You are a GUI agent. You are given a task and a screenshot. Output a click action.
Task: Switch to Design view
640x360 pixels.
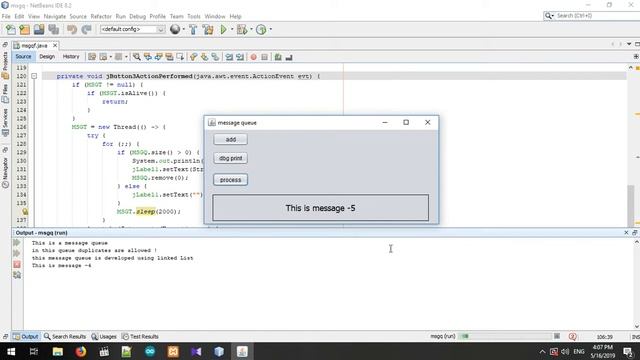pos(47,57)
